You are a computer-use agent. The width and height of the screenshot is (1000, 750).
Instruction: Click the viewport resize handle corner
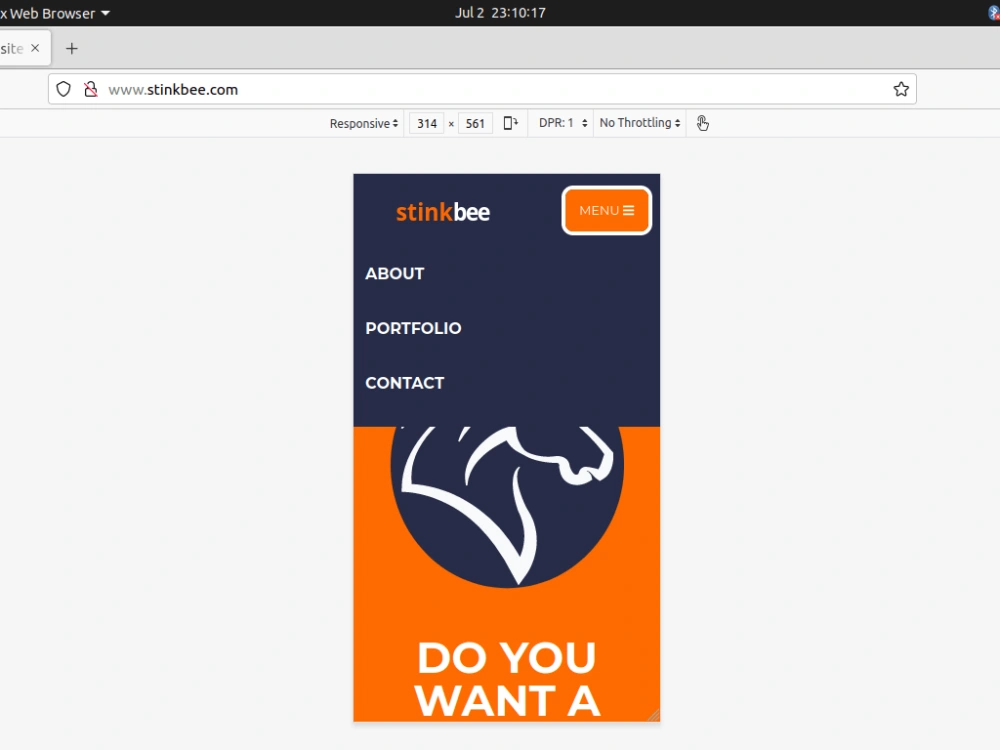(654, 715)
